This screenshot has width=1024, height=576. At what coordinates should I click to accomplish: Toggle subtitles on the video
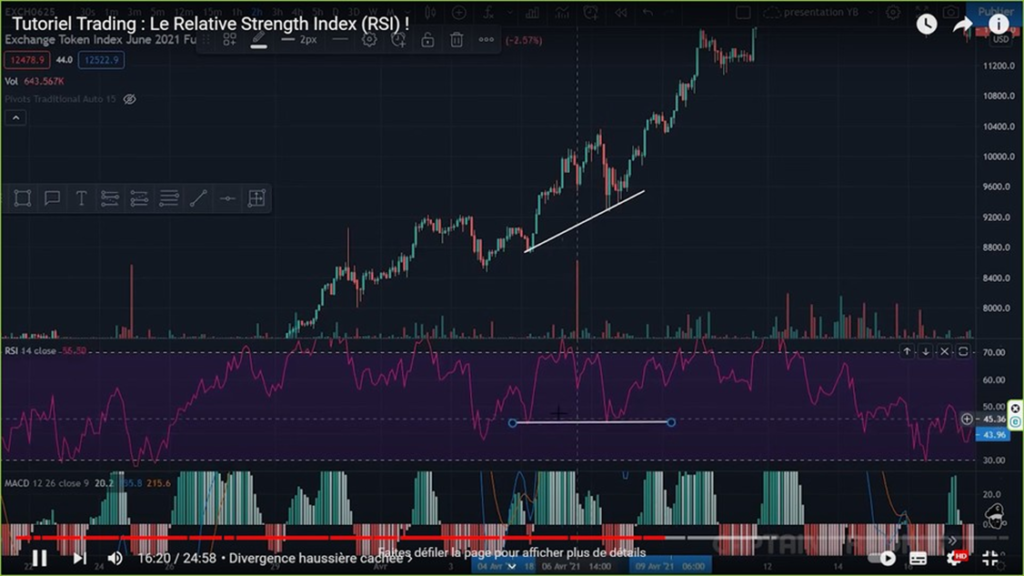point(918,558)
